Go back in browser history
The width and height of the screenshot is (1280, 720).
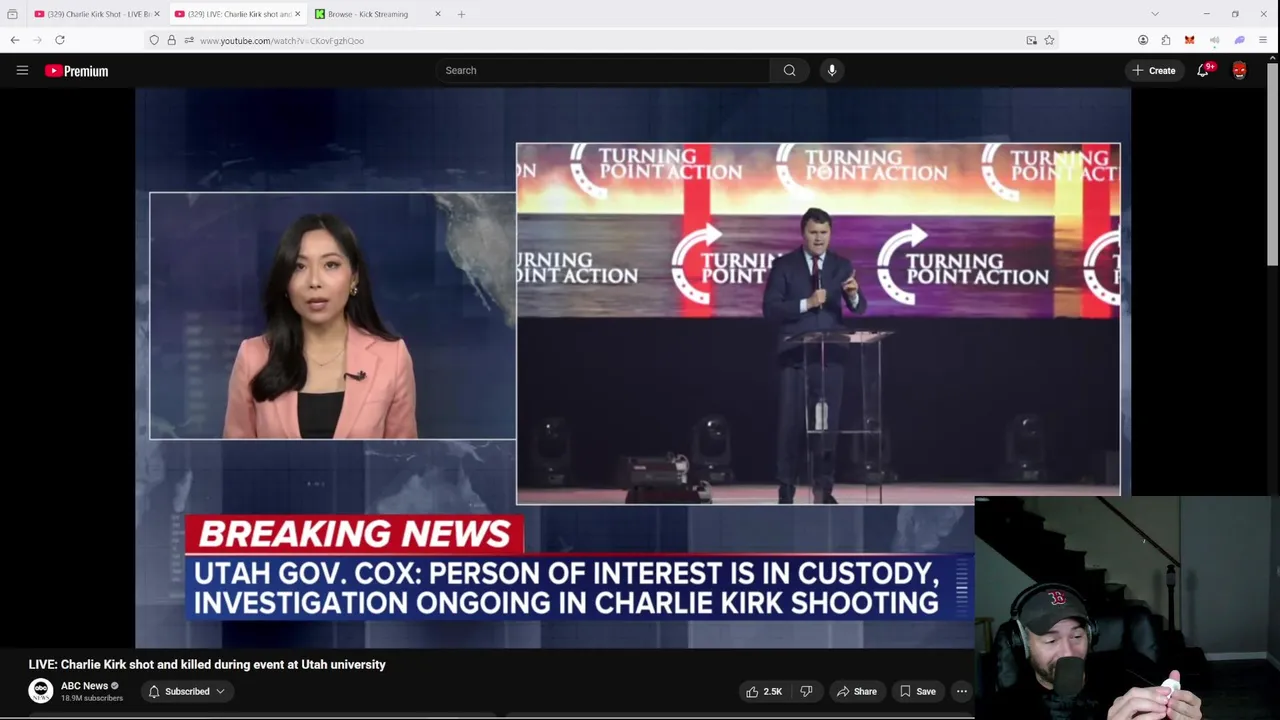pyautogui.click(x=15, y=40)
